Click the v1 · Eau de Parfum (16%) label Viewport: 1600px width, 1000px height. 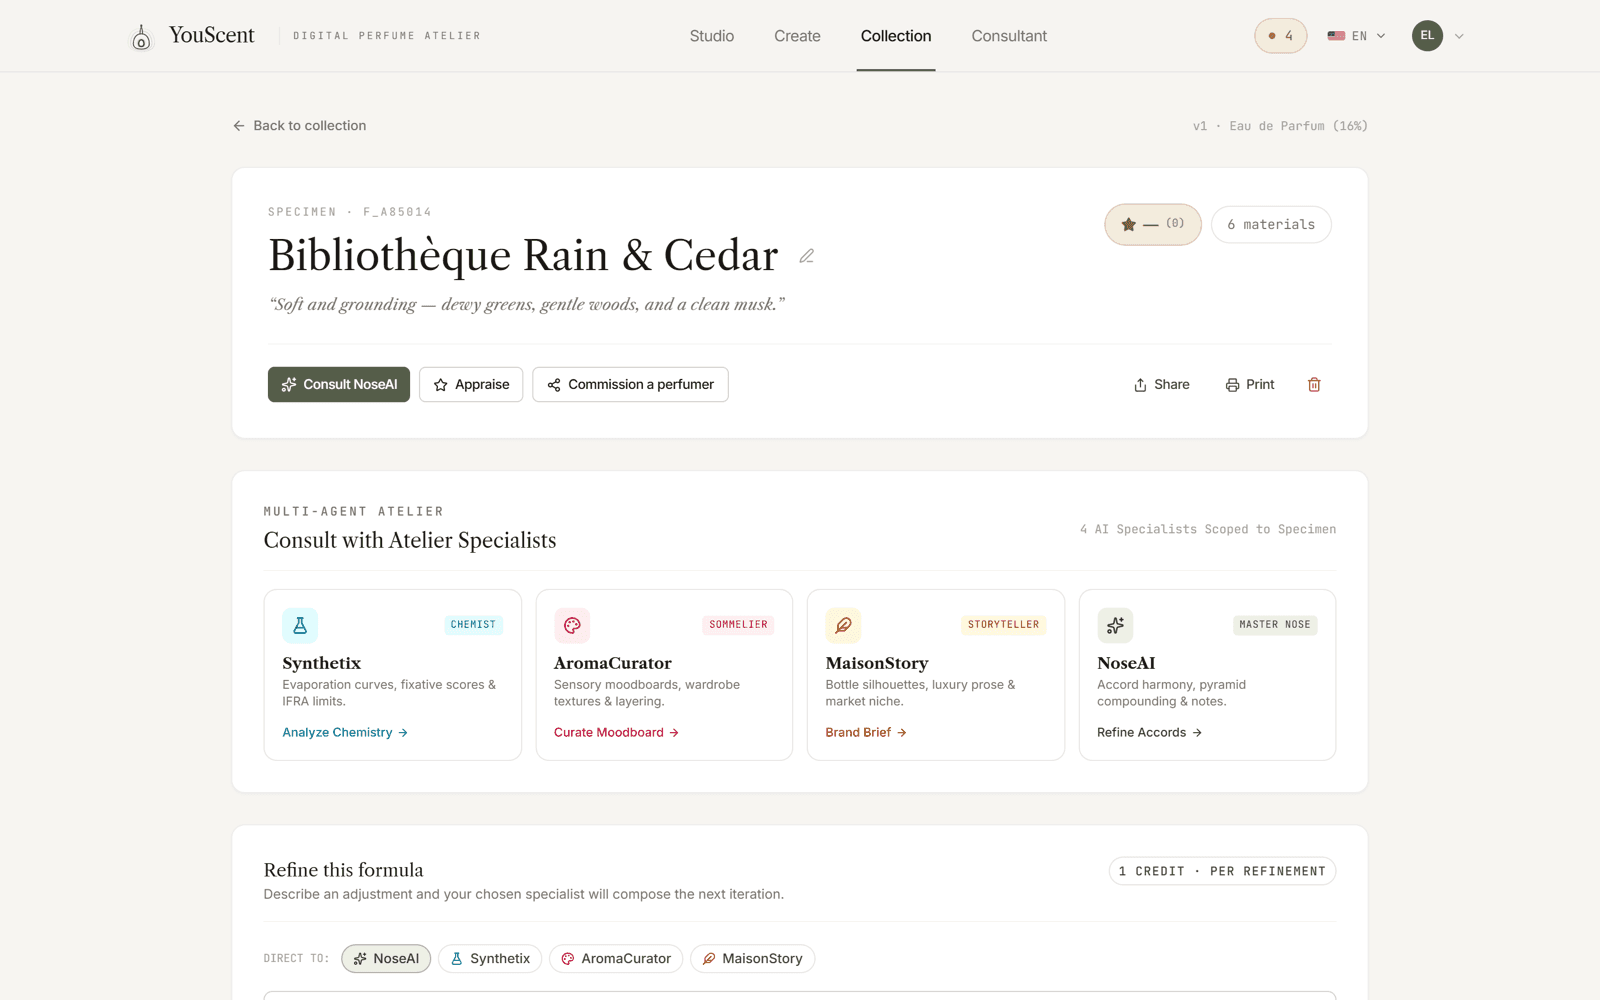pos(1280,126)
